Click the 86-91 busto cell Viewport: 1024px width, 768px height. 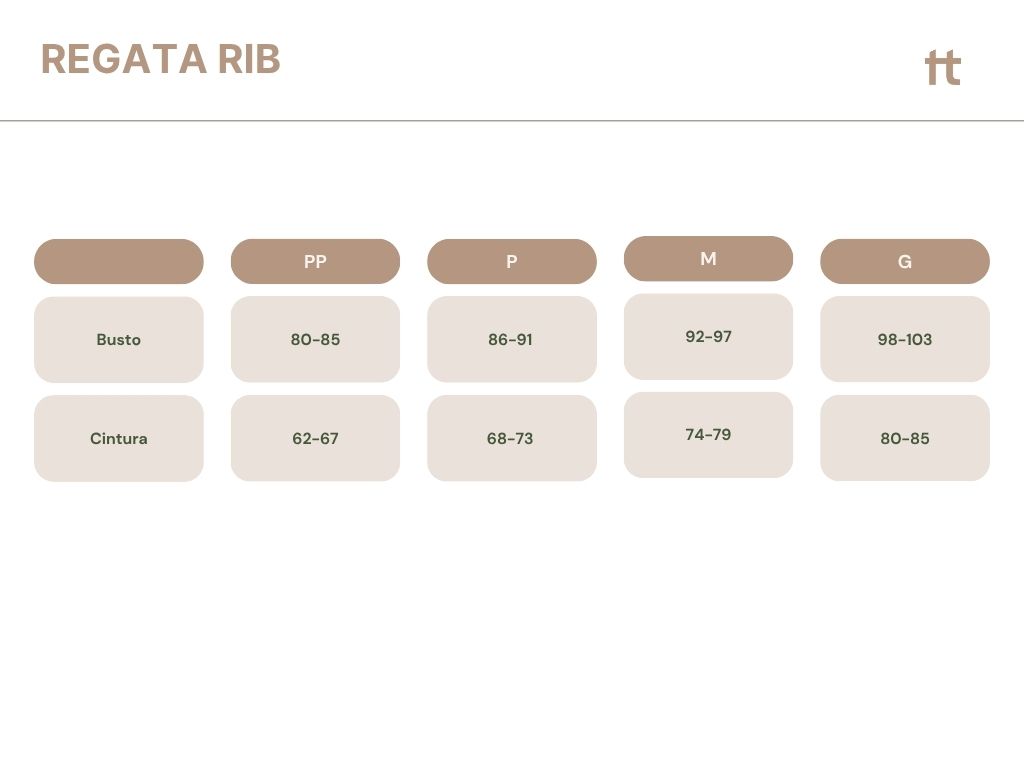[x=512, y=340]
